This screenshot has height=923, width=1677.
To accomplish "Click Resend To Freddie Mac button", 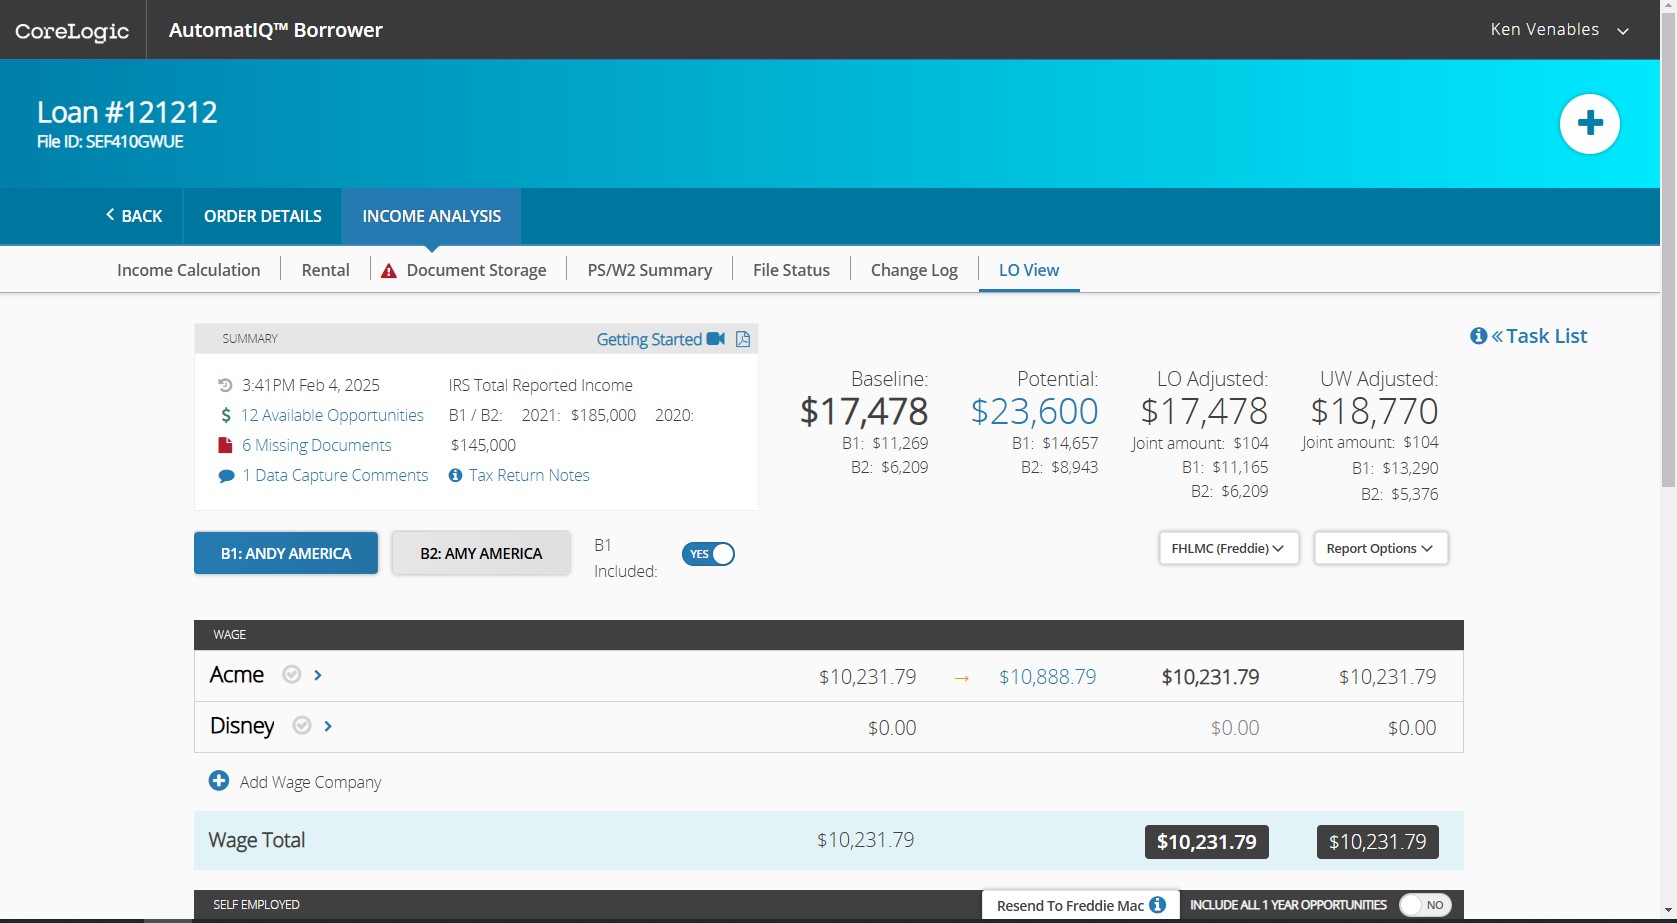I will 1080,905.
